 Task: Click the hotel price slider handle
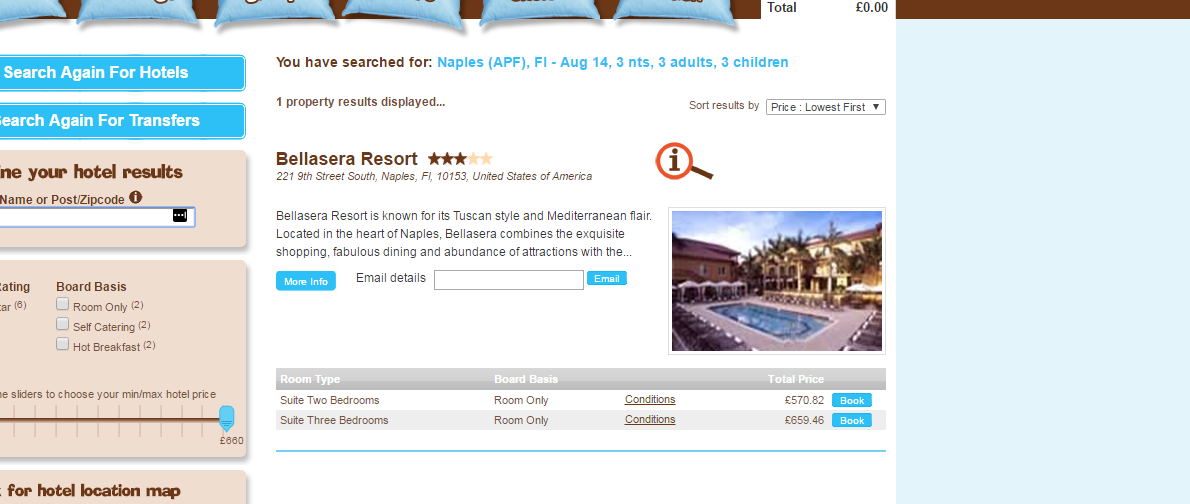point(226,419)
